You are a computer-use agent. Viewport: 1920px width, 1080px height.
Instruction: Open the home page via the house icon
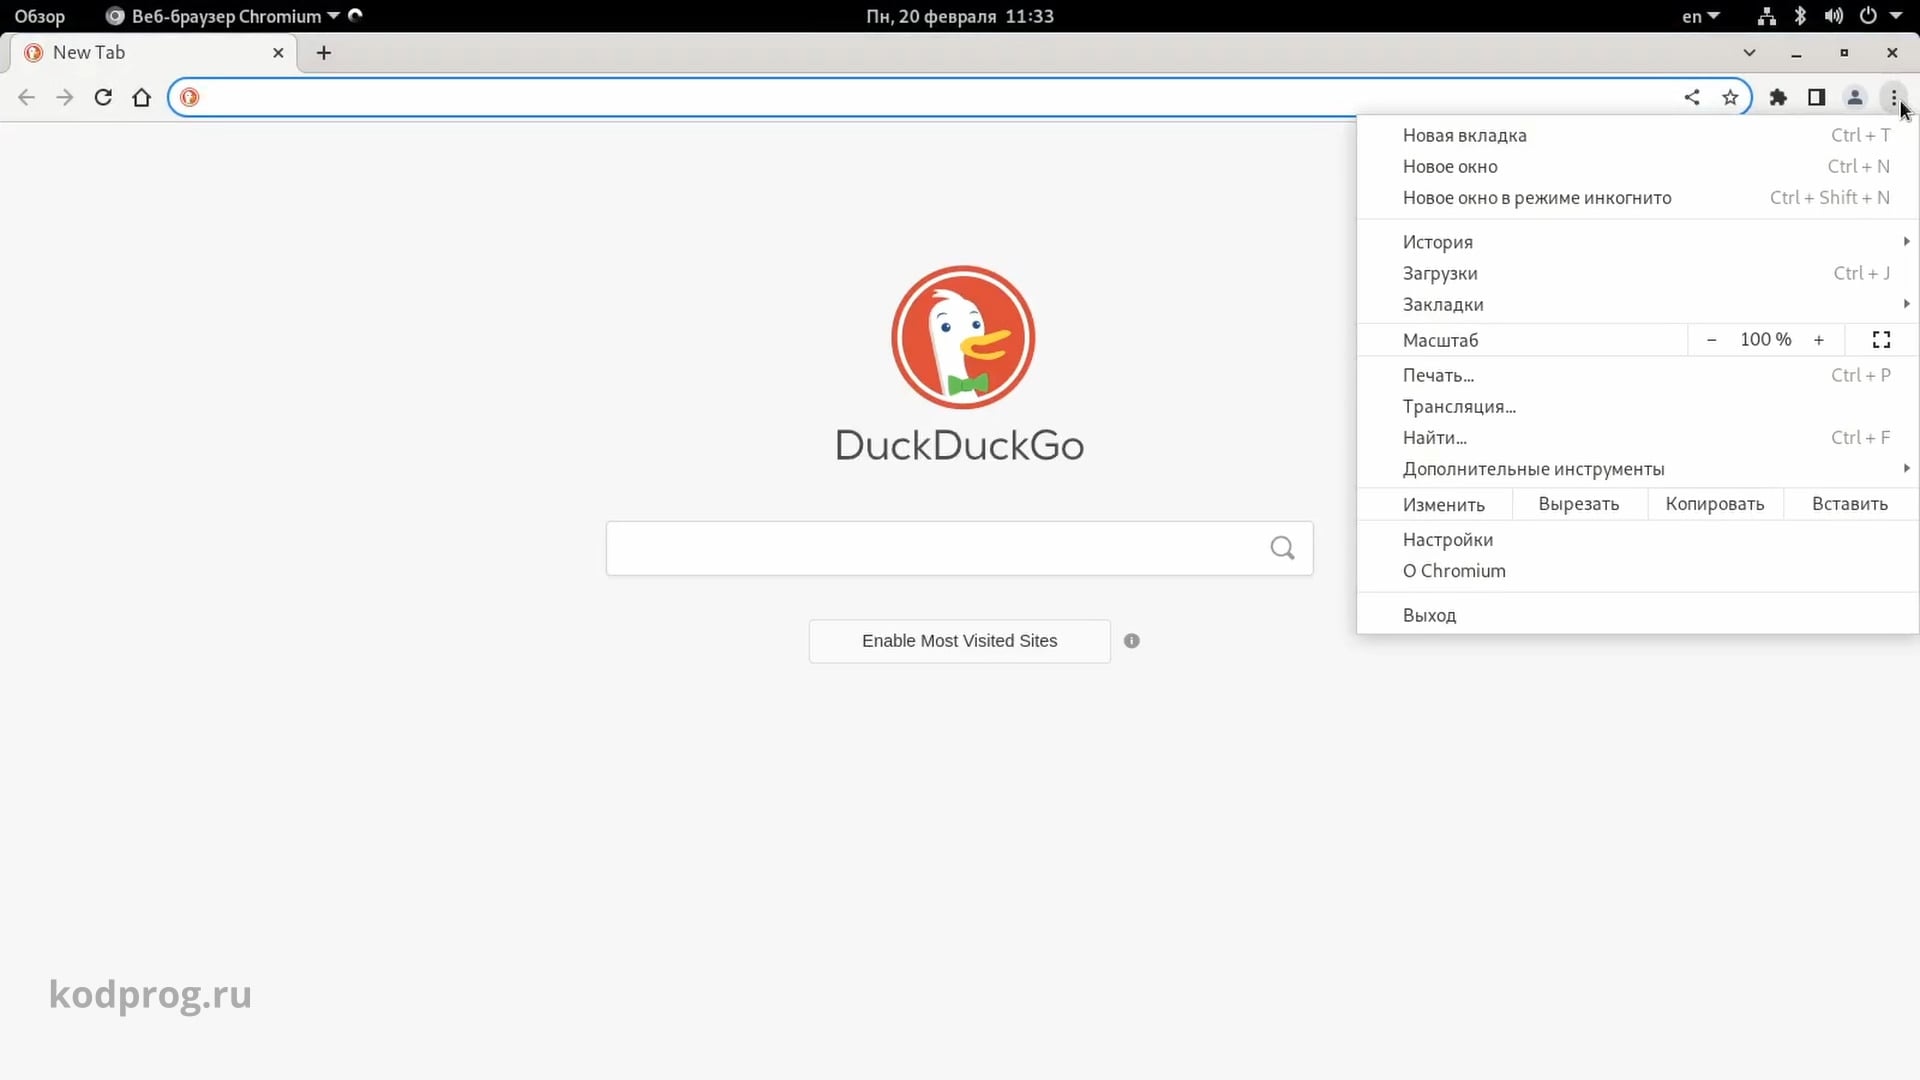tap(142, 97)
